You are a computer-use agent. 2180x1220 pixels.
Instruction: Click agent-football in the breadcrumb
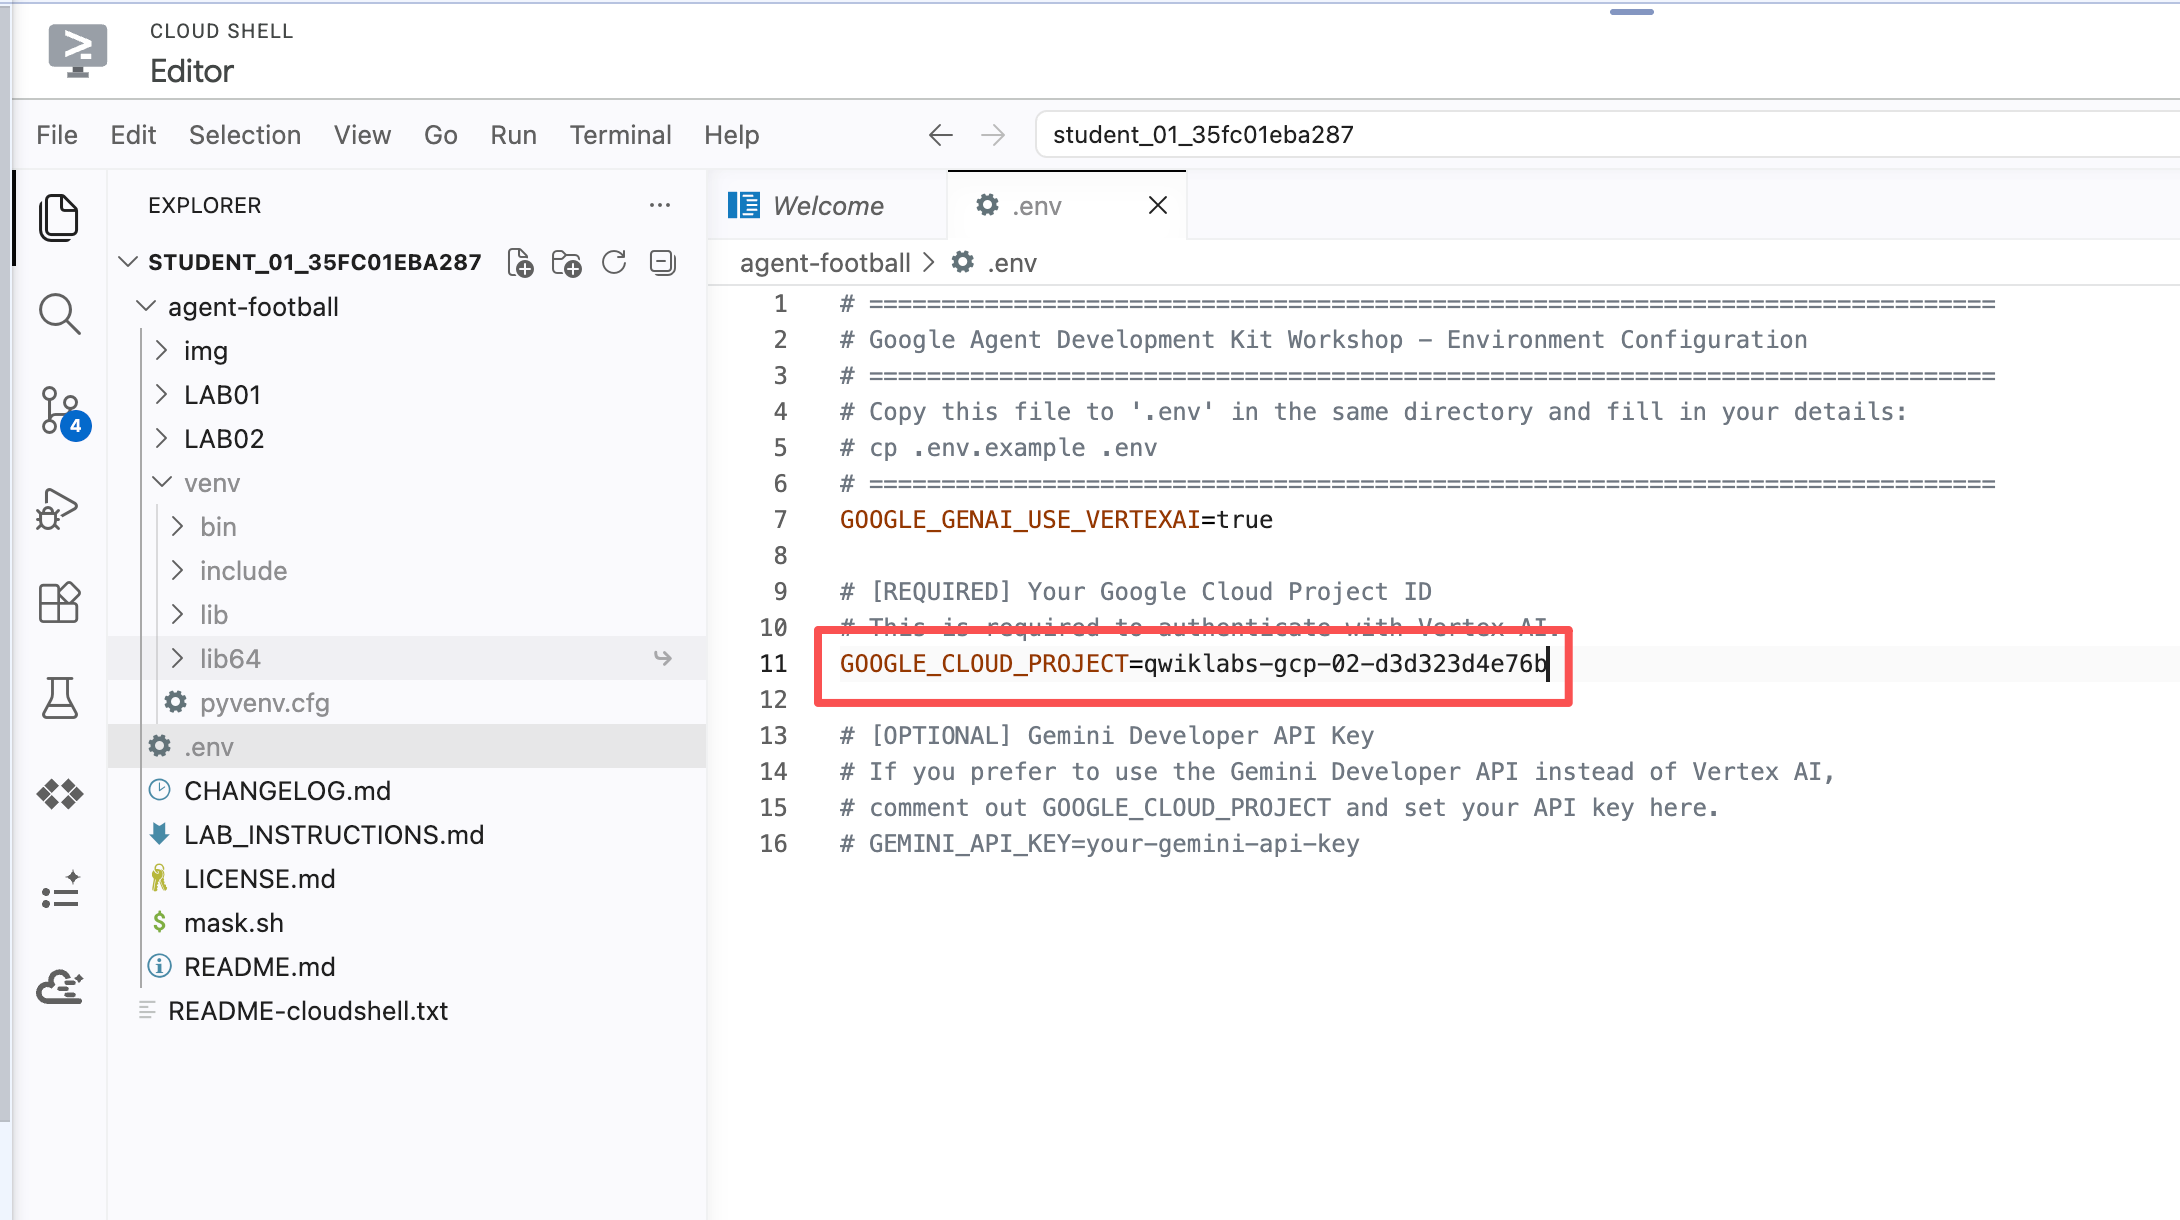click(x=825, y=263)
